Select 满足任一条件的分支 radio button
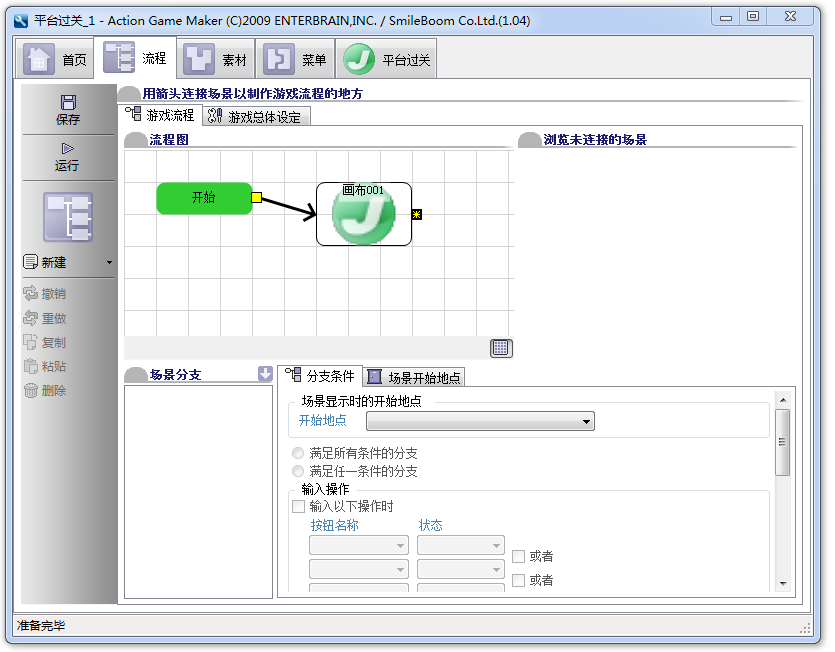Viewport: 835px width, 652px height. click(298, 471)
